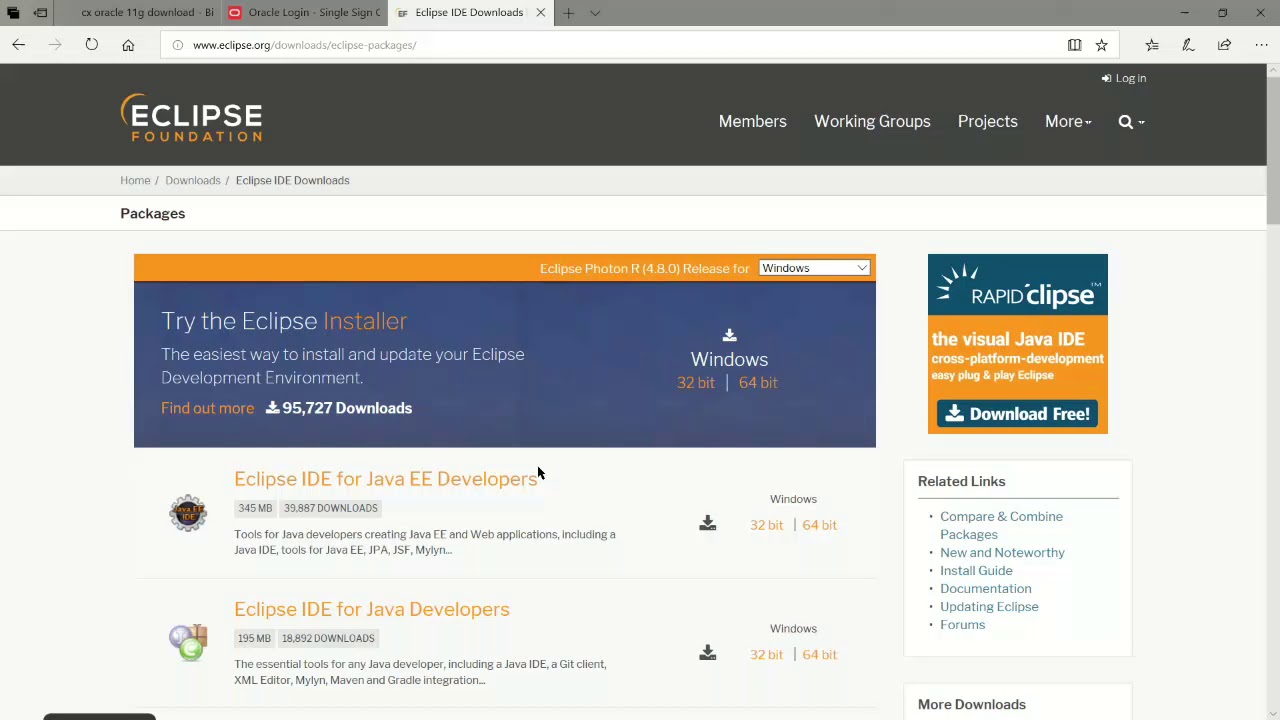The width and height of the screenshot is (1280, 720).
Task: Open the New and Noteworthy link
Action: [x=1002, y=553]
